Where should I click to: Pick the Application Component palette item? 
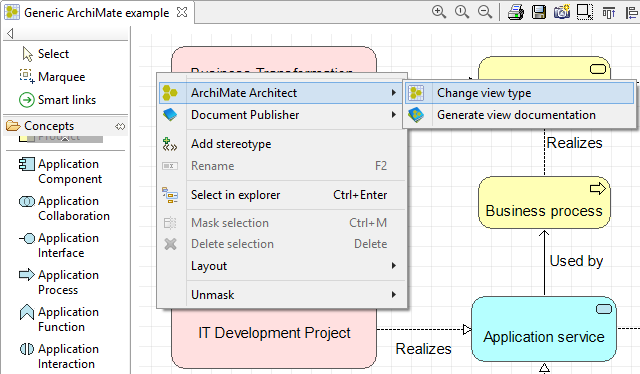[x=60, y=171]
